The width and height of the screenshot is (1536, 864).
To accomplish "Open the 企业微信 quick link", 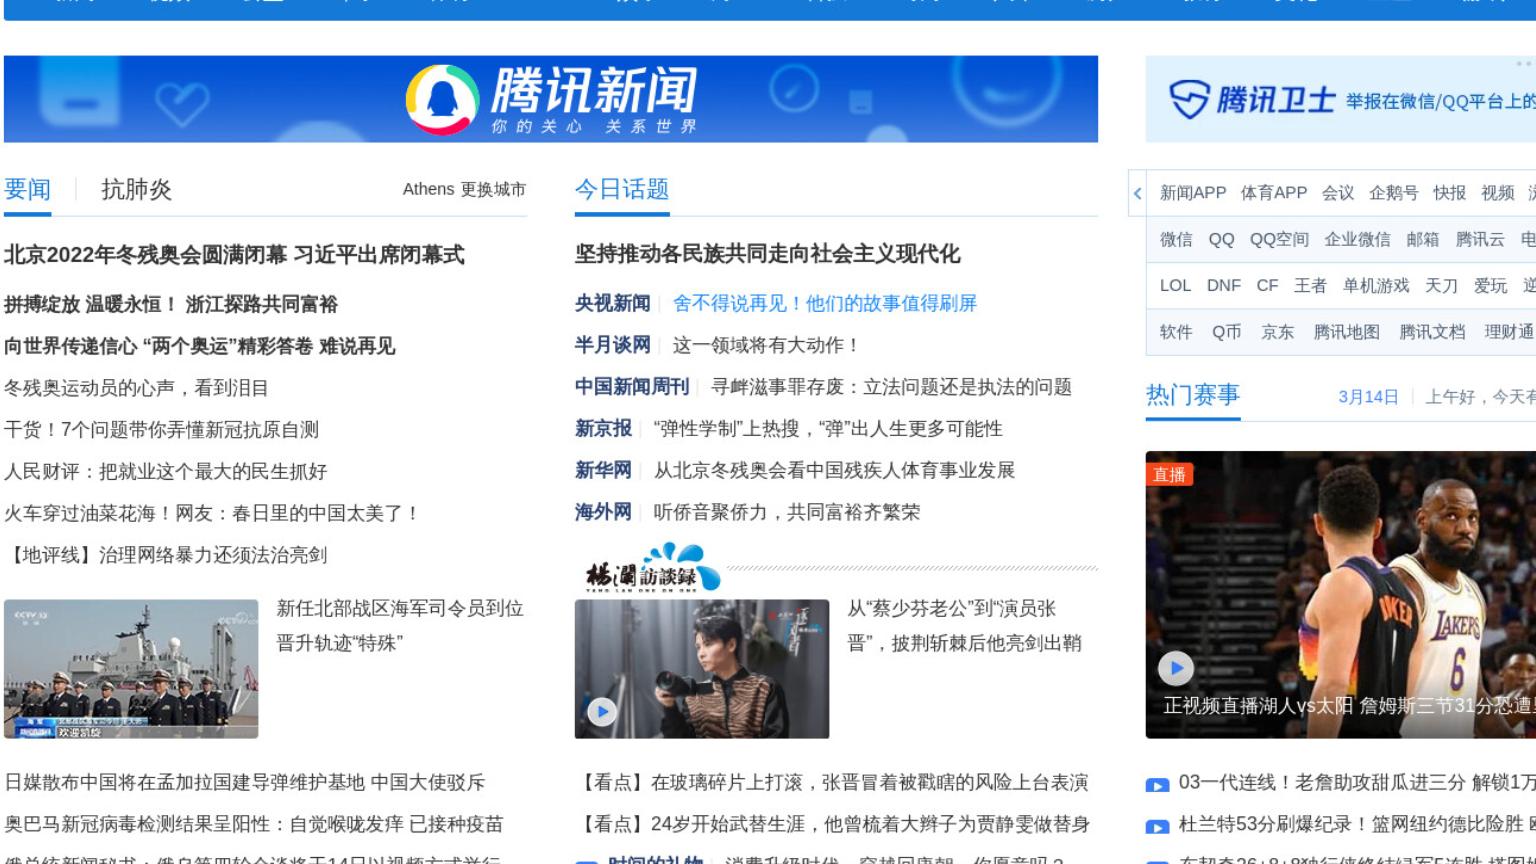I will pyautogui.click(x=1357, y=239).
